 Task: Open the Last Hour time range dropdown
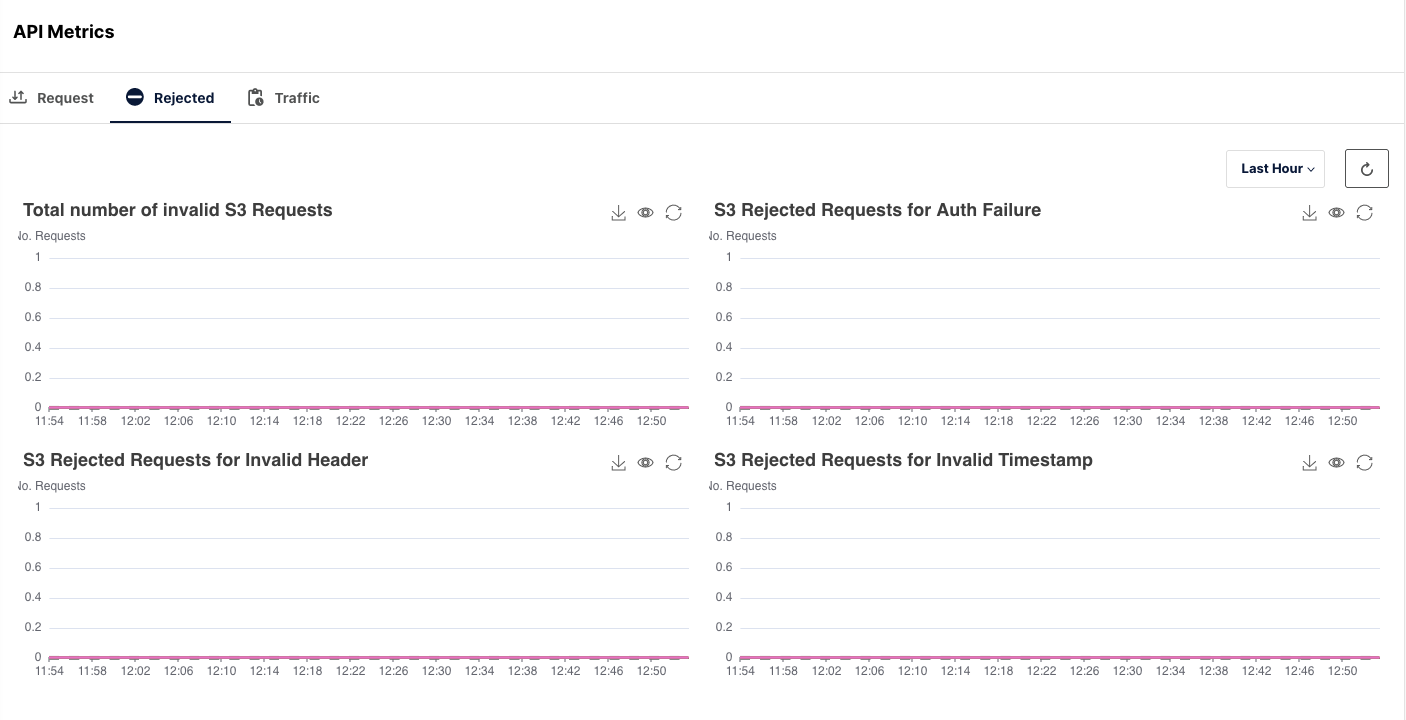[1275, 169]
